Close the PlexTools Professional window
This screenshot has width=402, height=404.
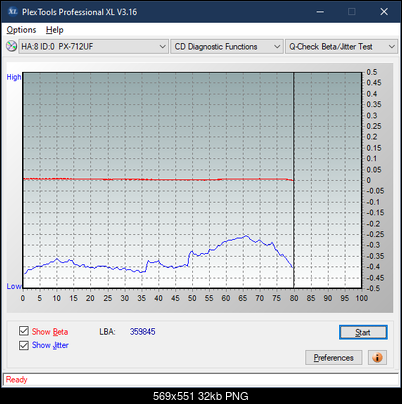(x=384, y=12)
